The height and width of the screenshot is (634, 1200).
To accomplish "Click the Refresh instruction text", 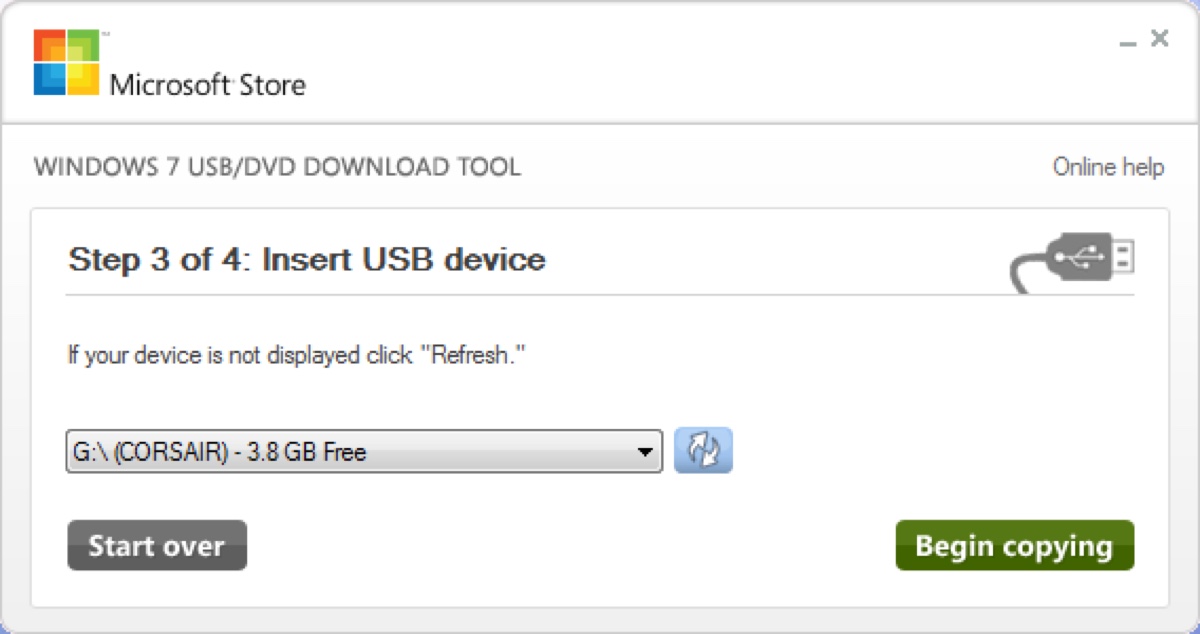I will coord(297,355).
